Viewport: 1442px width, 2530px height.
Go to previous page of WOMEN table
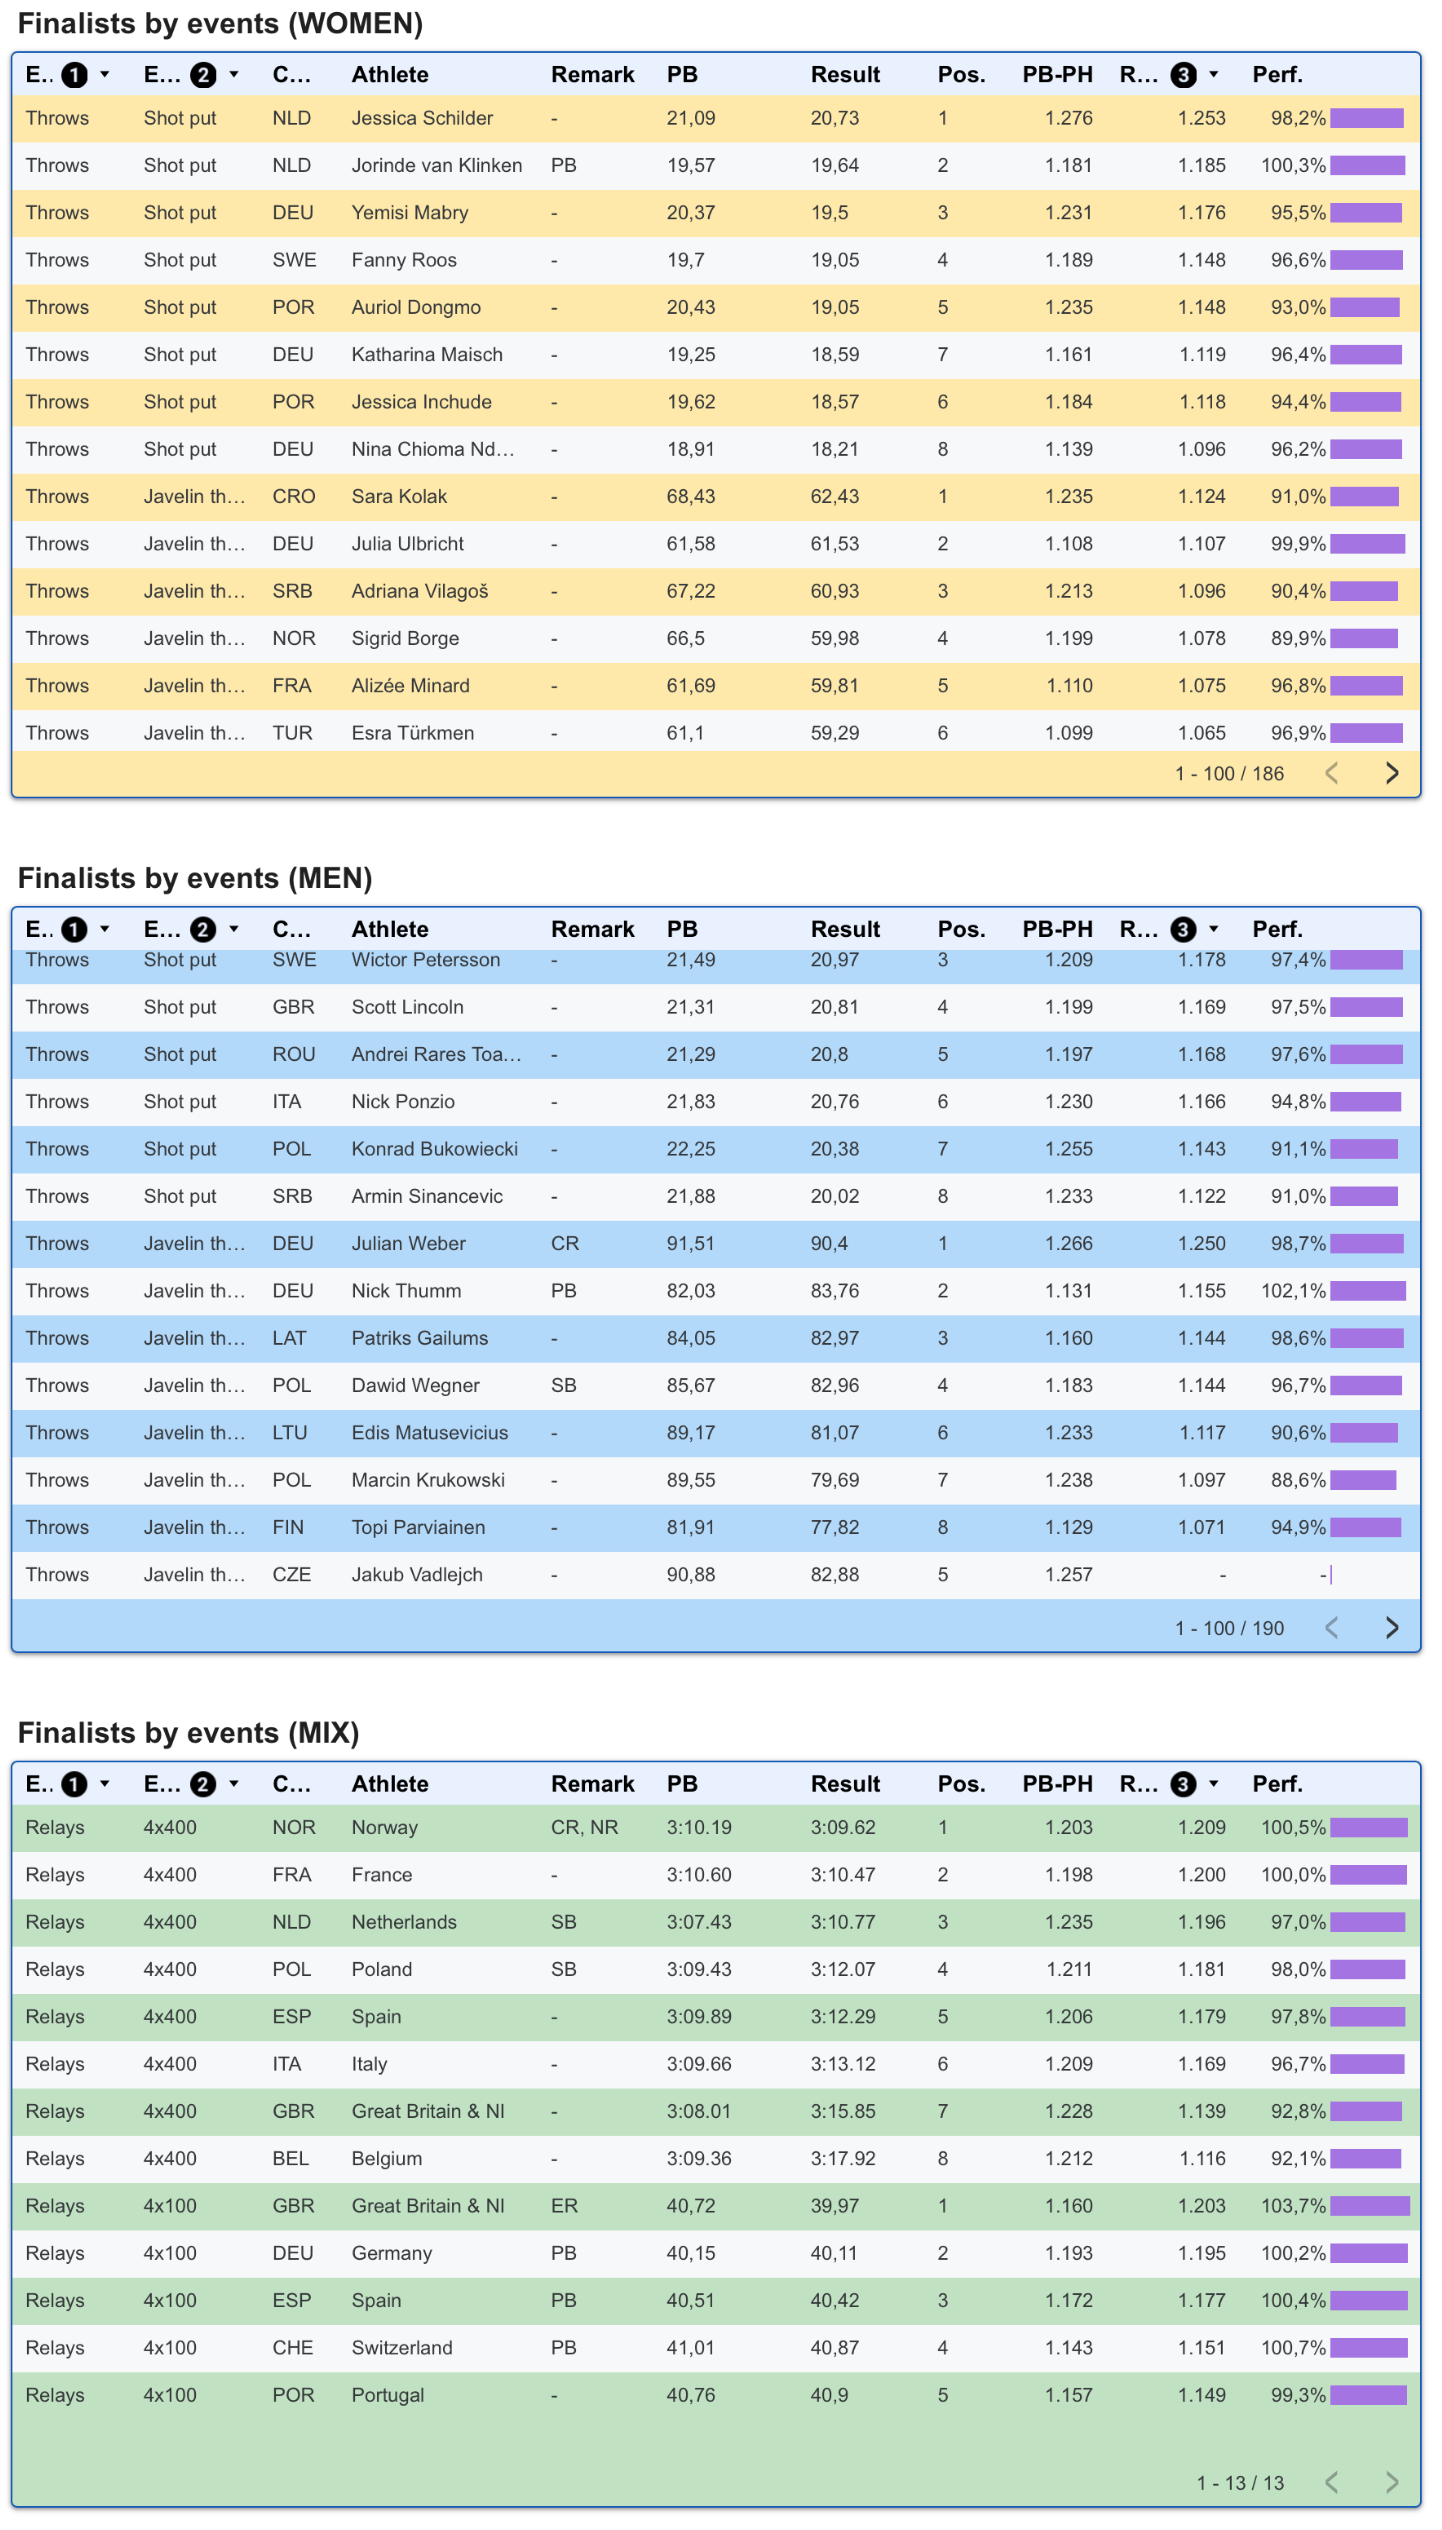[x=1332, y=773]
